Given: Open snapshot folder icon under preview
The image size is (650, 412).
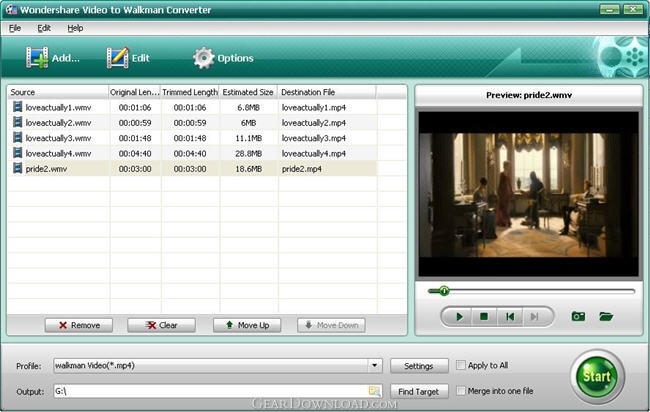Looking at the screenshot, I should pos(606,317).
